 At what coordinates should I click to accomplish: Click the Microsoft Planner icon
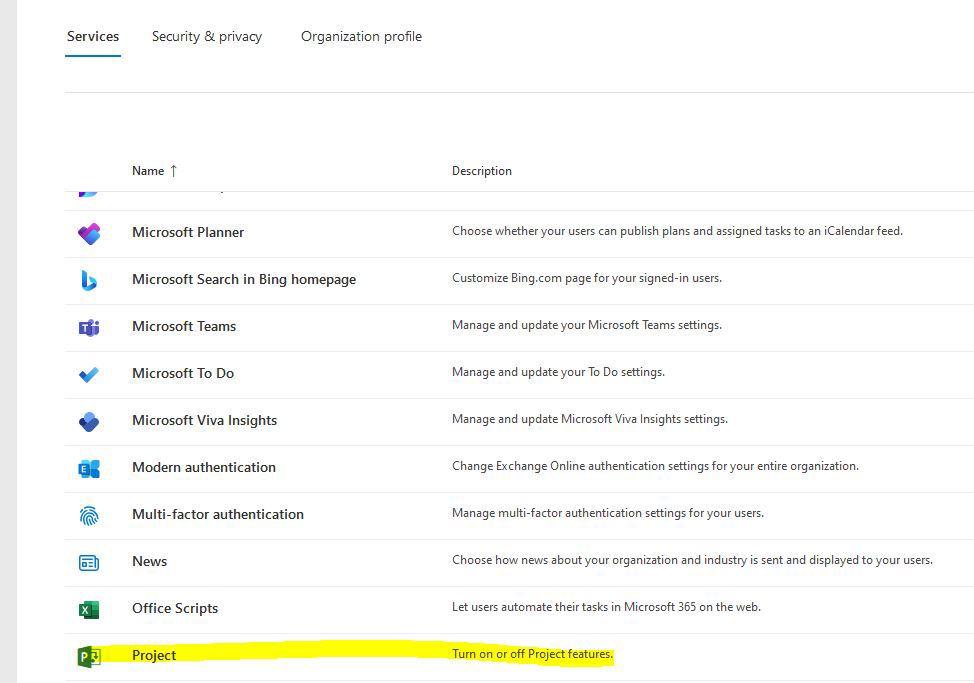click(89, 233)
